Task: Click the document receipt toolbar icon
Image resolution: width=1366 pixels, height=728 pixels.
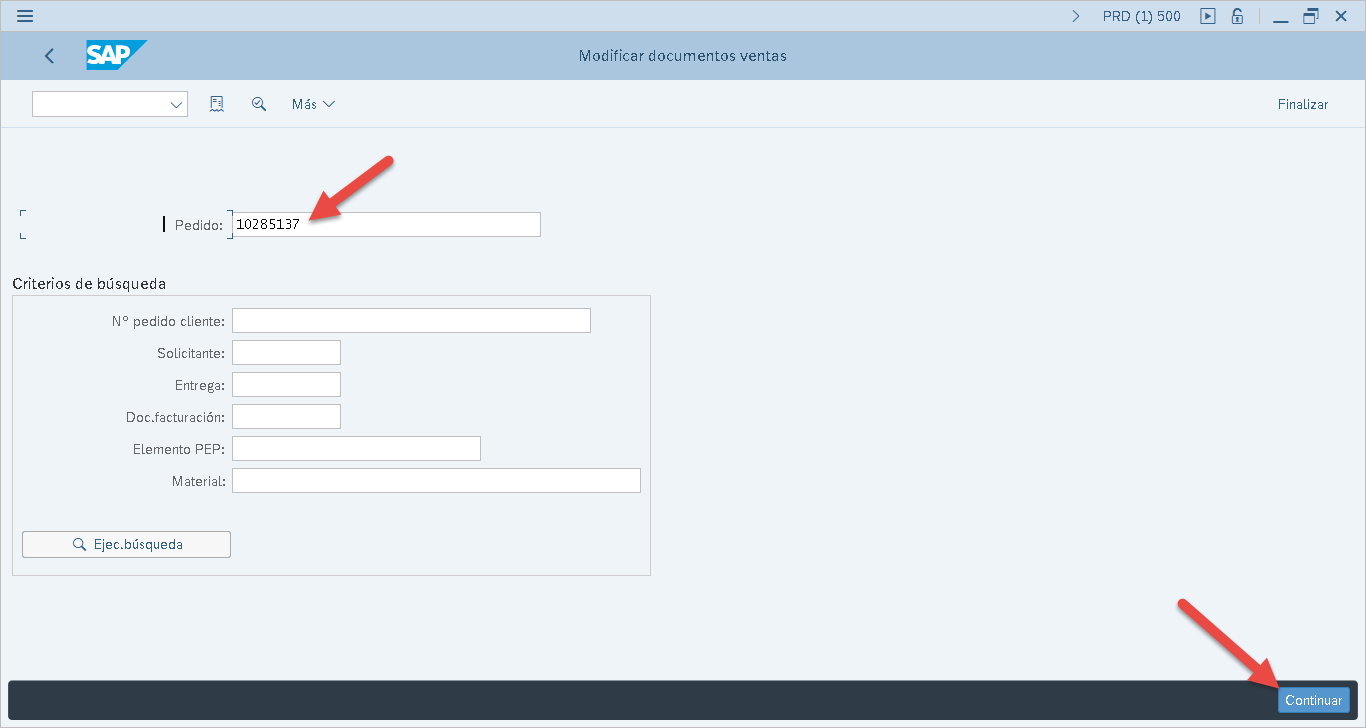Action: coord(217,104)
